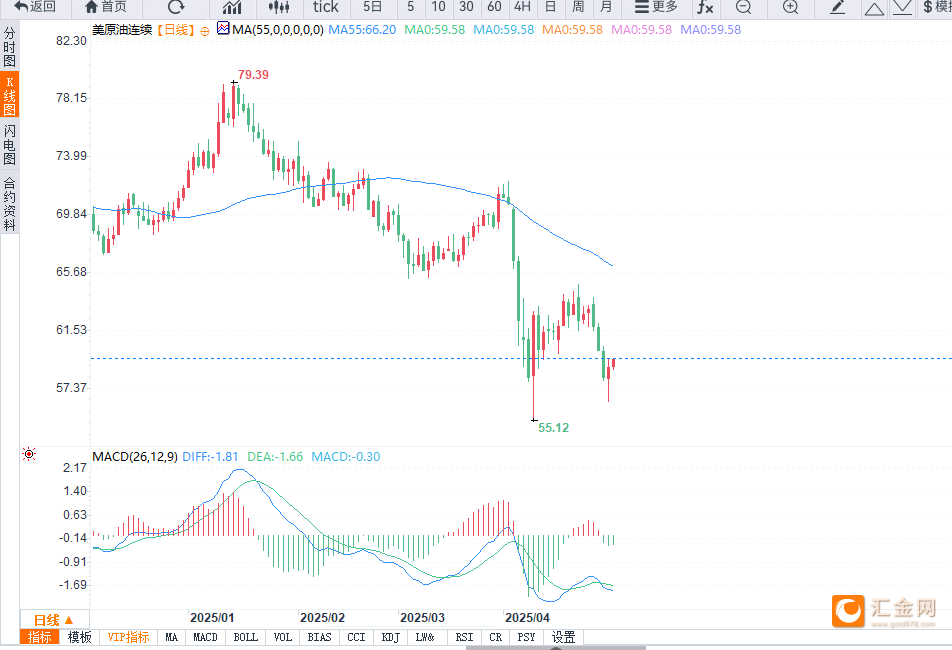Click the MA(55,0,0,0,0,0) indicator label
The image size is (952, 650).
coord(277,30)
